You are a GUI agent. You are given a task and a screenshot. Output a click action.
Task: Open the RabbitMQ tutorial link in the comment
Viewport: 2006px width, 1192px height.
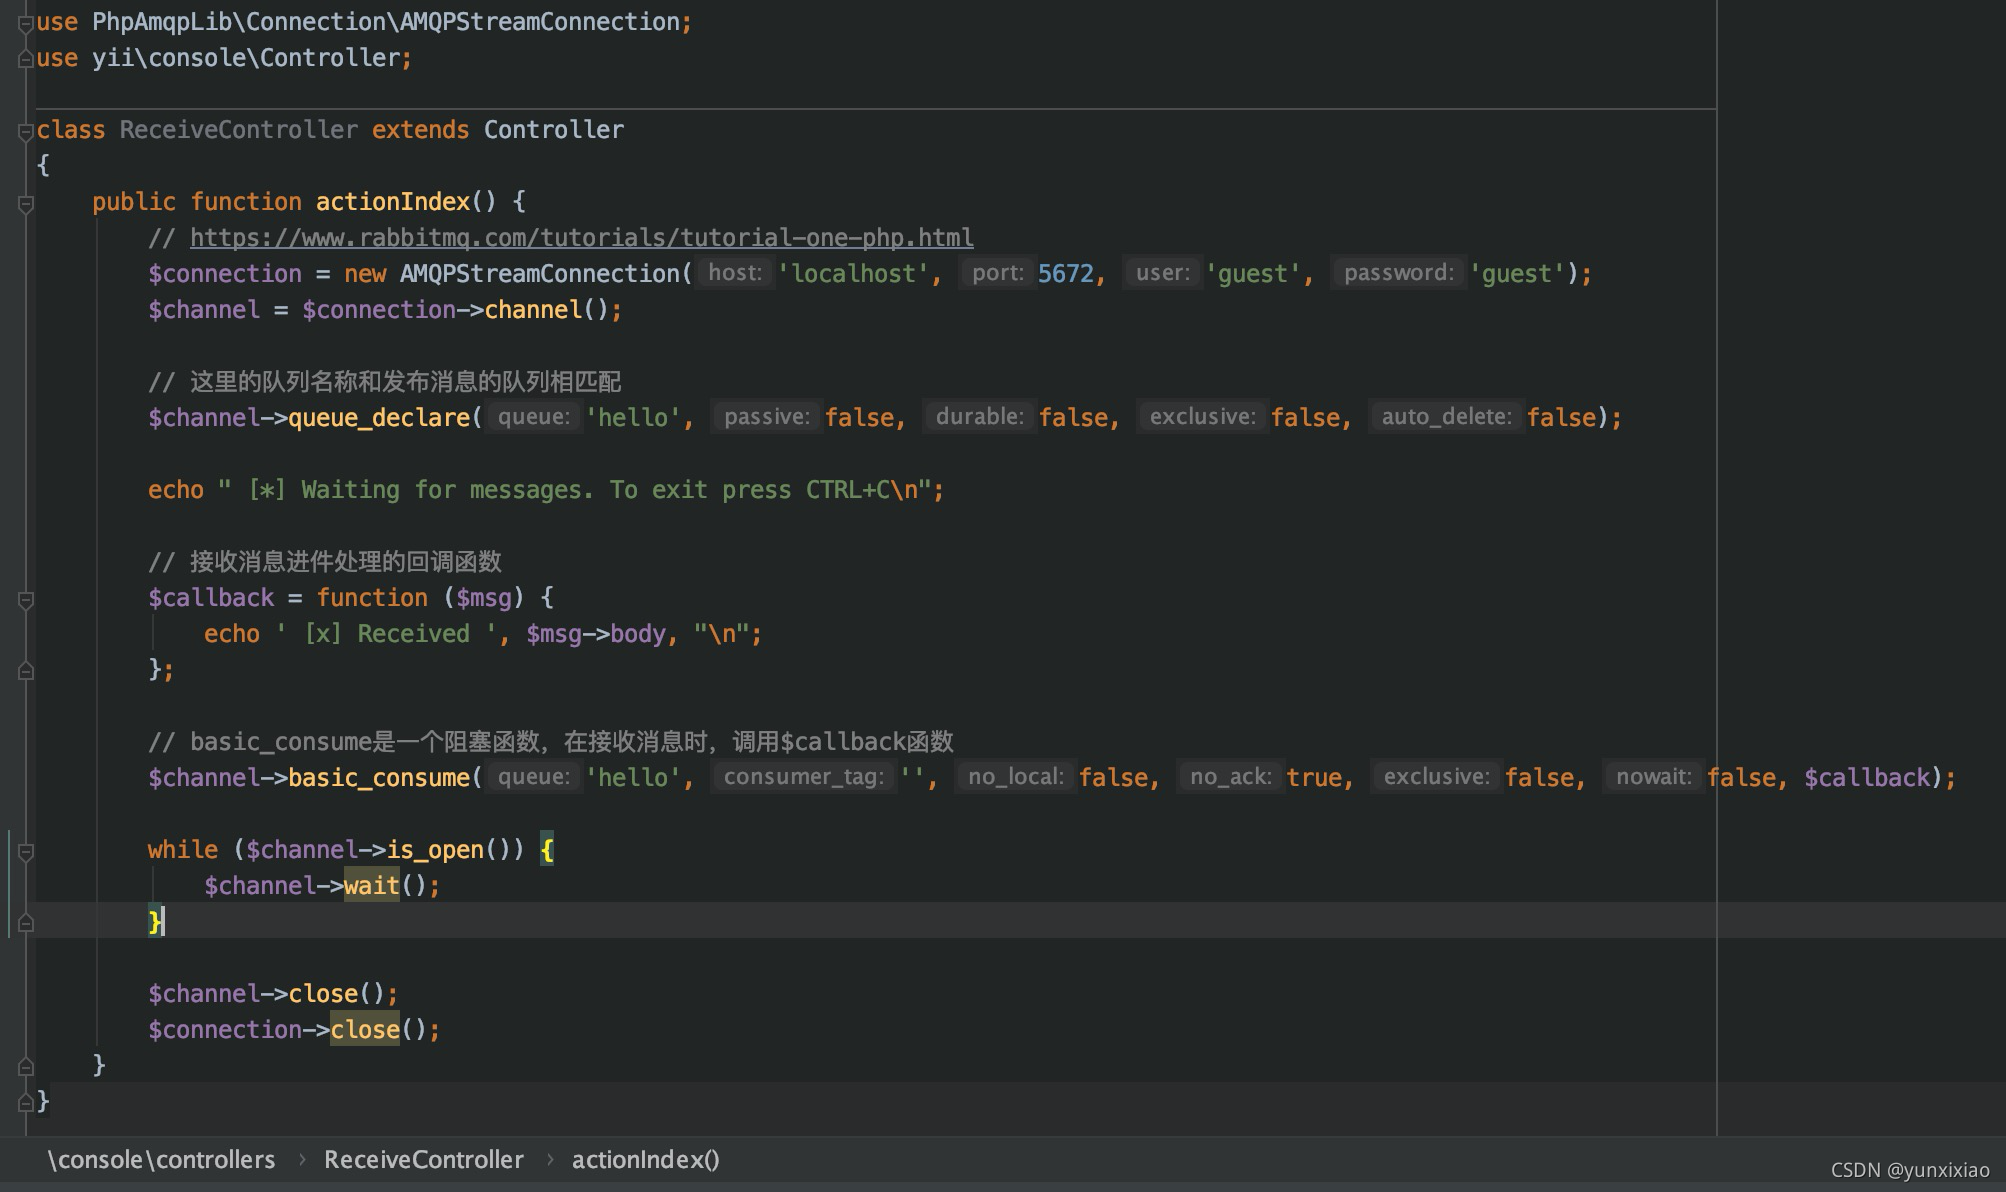580,237
